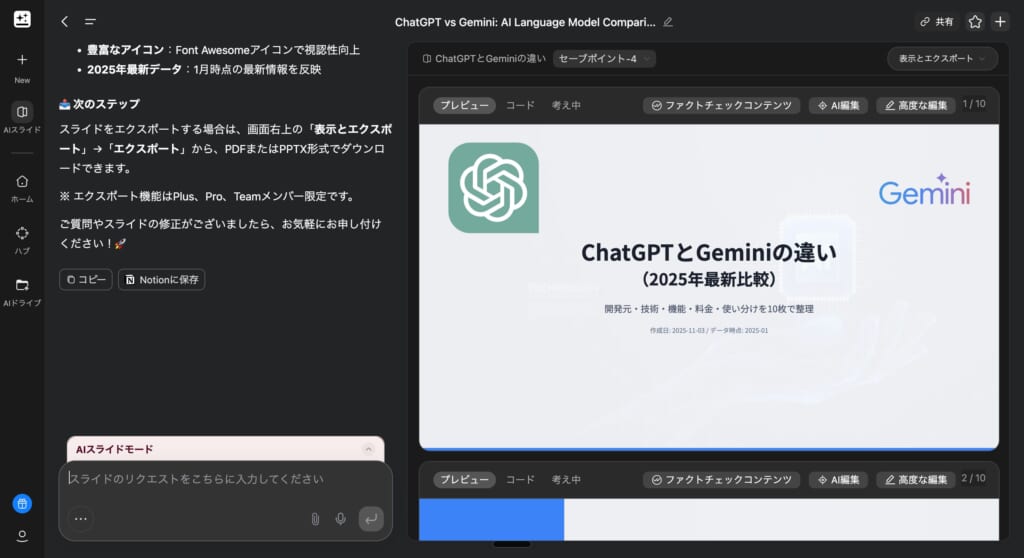Screen dimensions: 1024x558
Task: Open the セーブポイント-4 dropdown
Action: (x=604, y=59)
